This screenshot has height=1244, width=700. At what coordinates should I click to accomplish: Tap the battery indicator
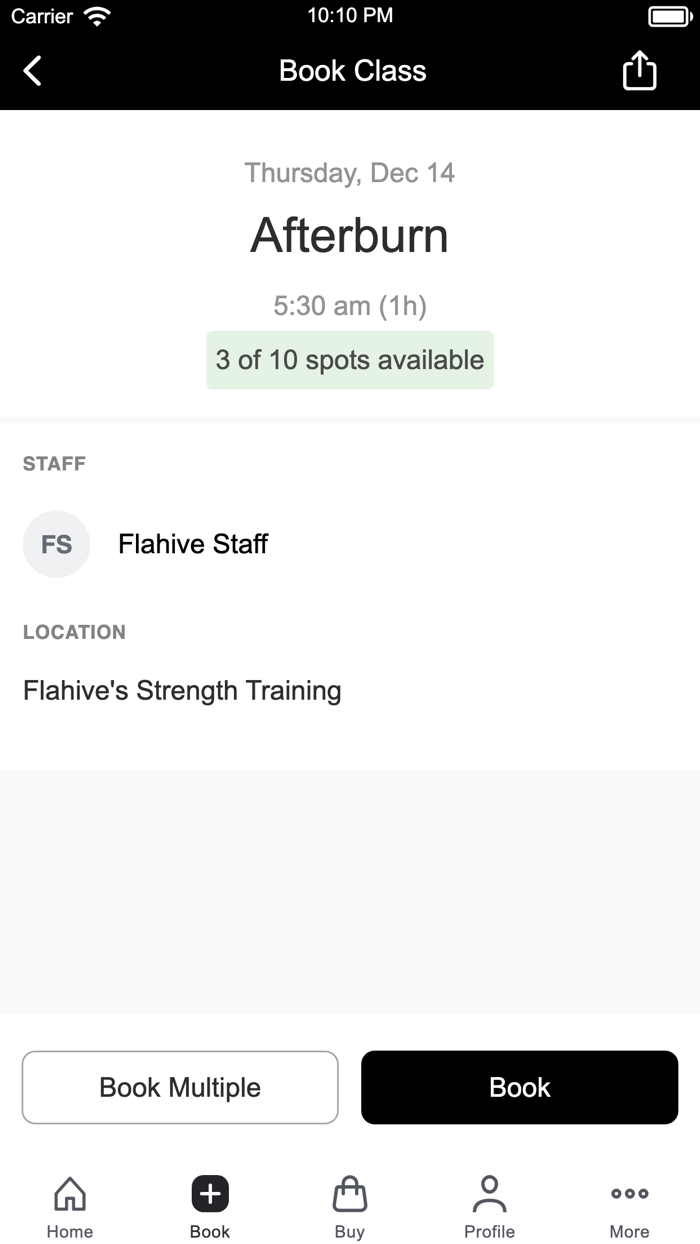(x=668, y=16)
